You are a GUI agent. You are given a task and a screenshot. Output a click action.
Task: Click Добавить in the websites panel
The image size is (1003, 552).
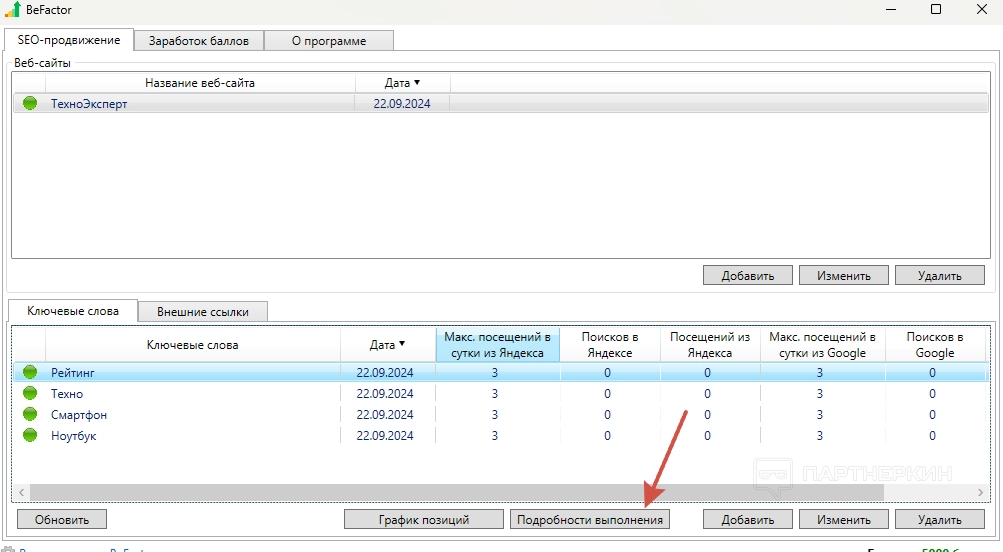pos(748,276)
